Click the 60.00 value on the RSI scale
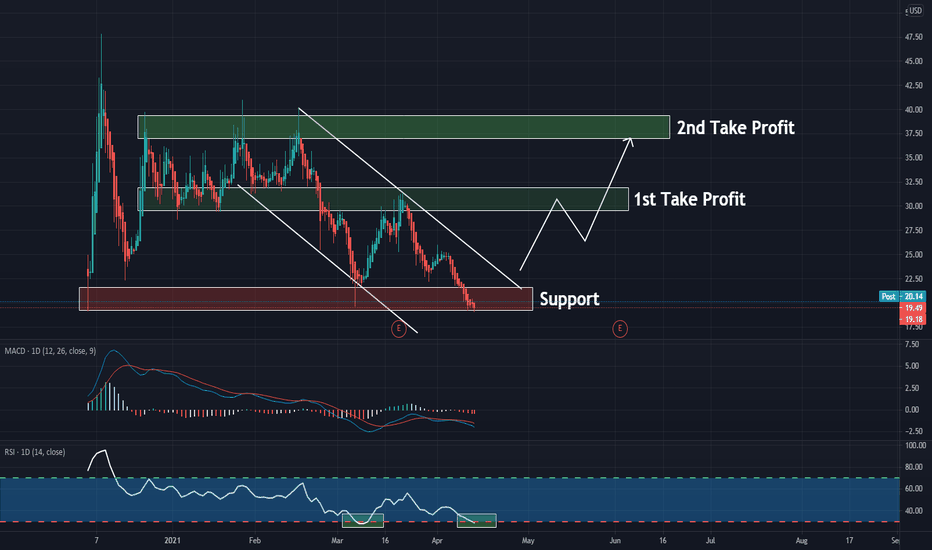 point(914,489)
